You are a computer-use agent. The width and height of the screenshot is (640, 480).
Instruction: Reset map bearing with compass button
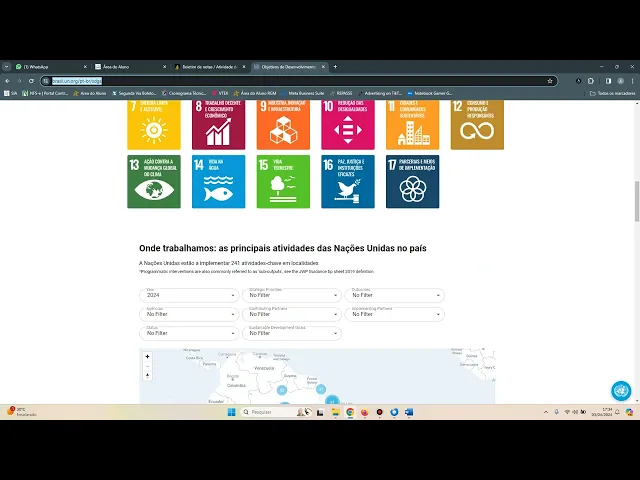147,376
